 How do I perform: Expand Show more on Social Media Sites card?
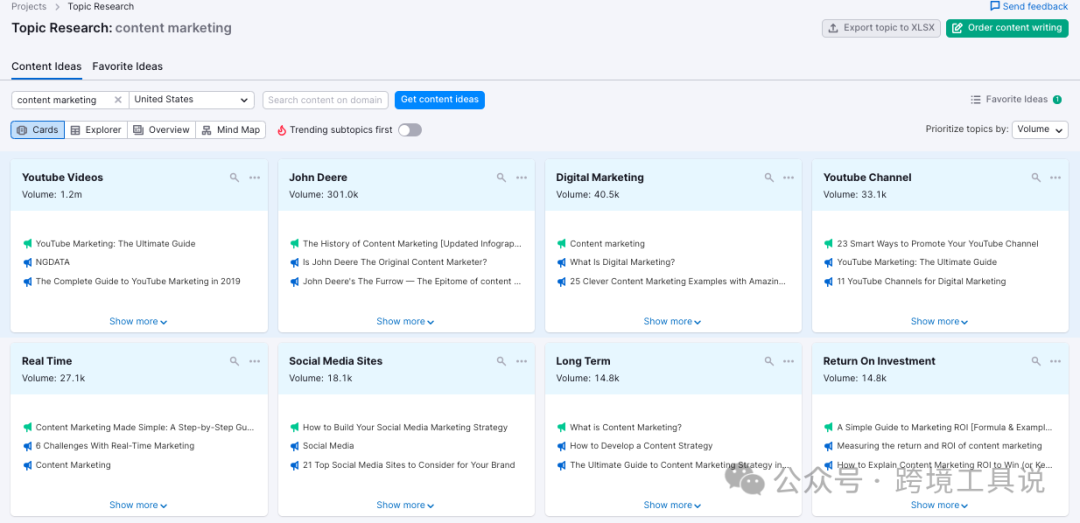pyautogui.click(x=405, y=505)
